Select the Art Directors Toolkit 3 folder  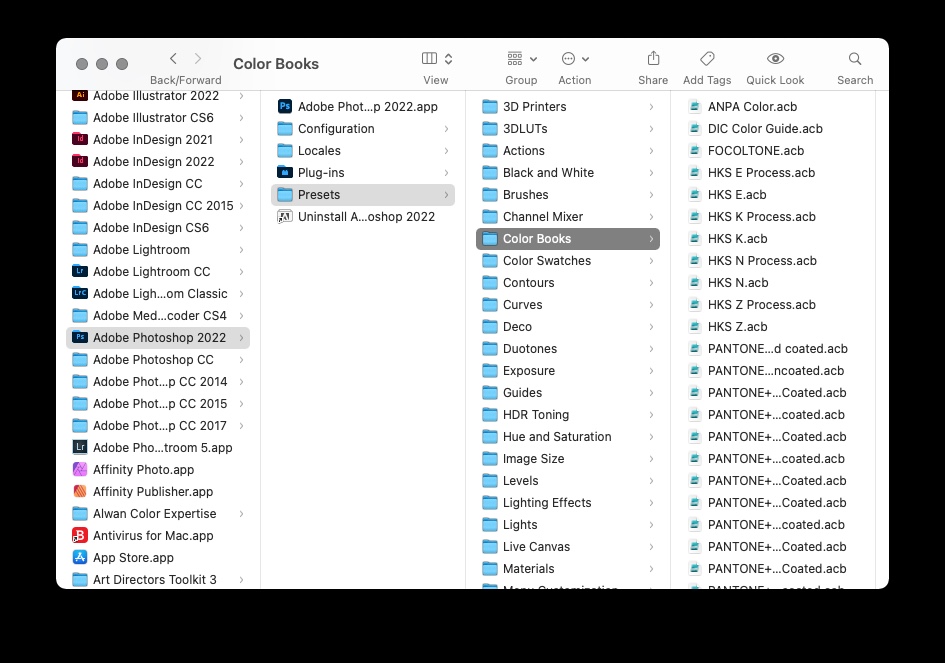click(158, 579)
